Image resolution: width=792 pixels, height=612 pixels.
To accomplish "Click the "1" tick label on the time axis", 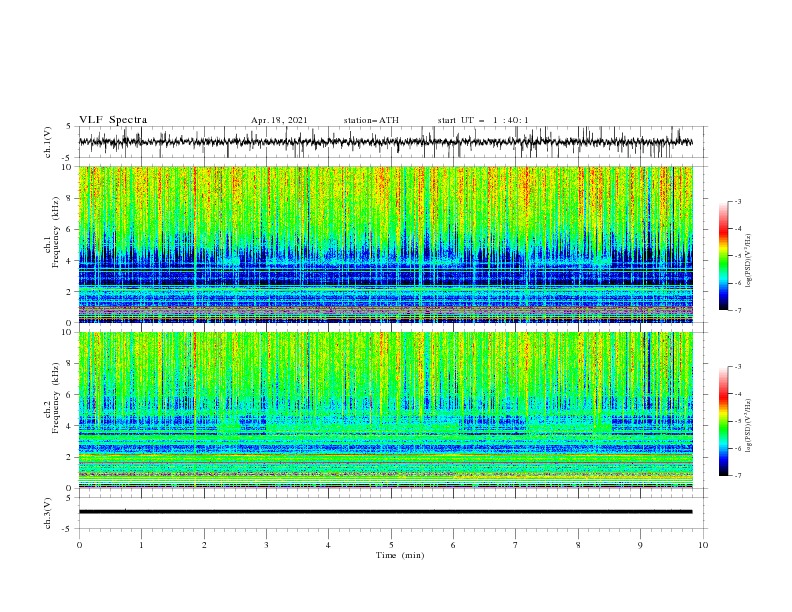I will (141, 545).
